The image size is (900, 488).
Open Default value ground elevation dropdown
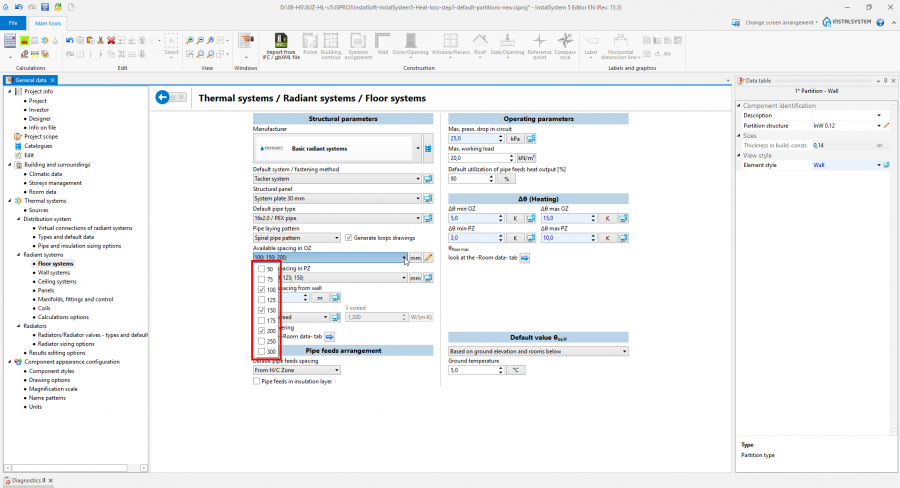click(x=624, y=351)
